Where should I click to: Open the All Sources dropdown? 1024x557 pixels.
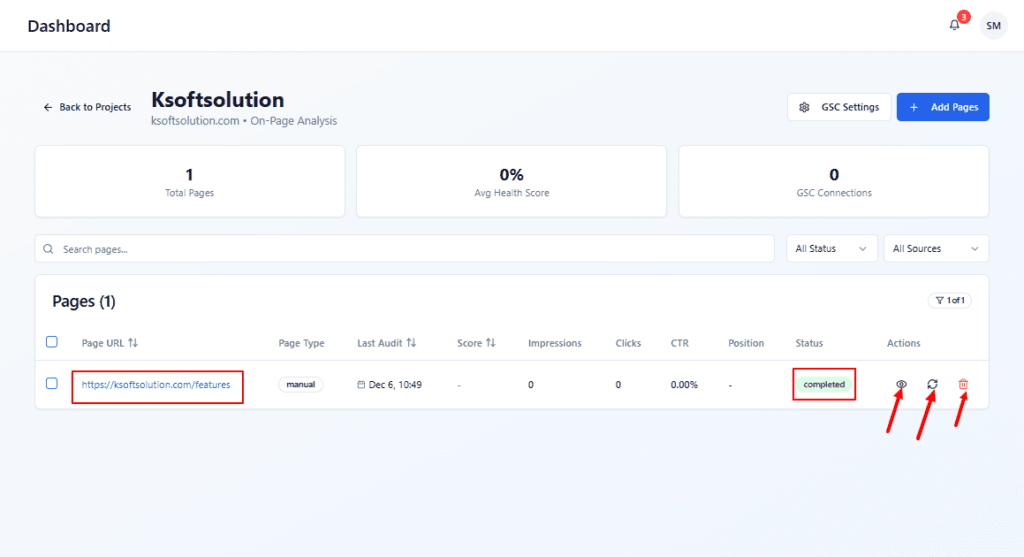[936, 249]
